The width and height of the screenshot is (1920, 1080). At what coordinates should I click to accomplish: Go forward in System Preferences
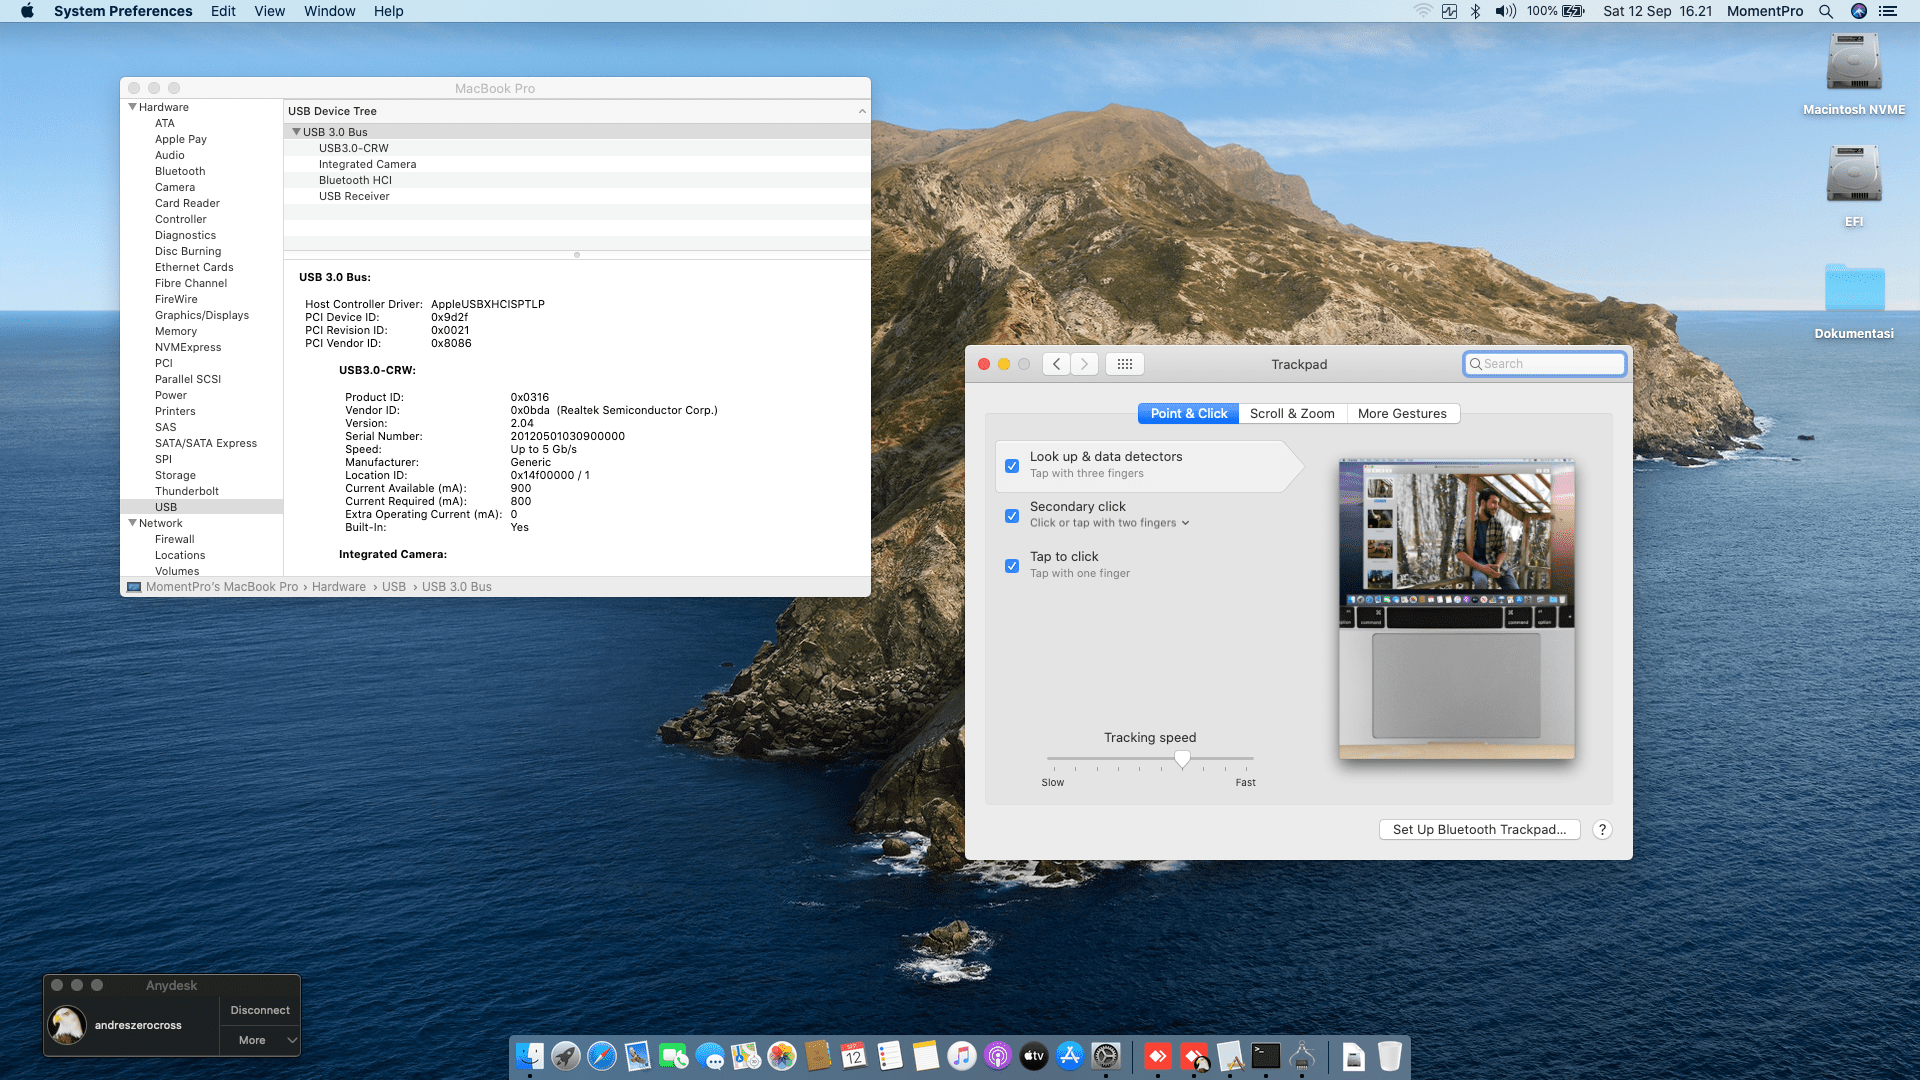[1084, 364]
